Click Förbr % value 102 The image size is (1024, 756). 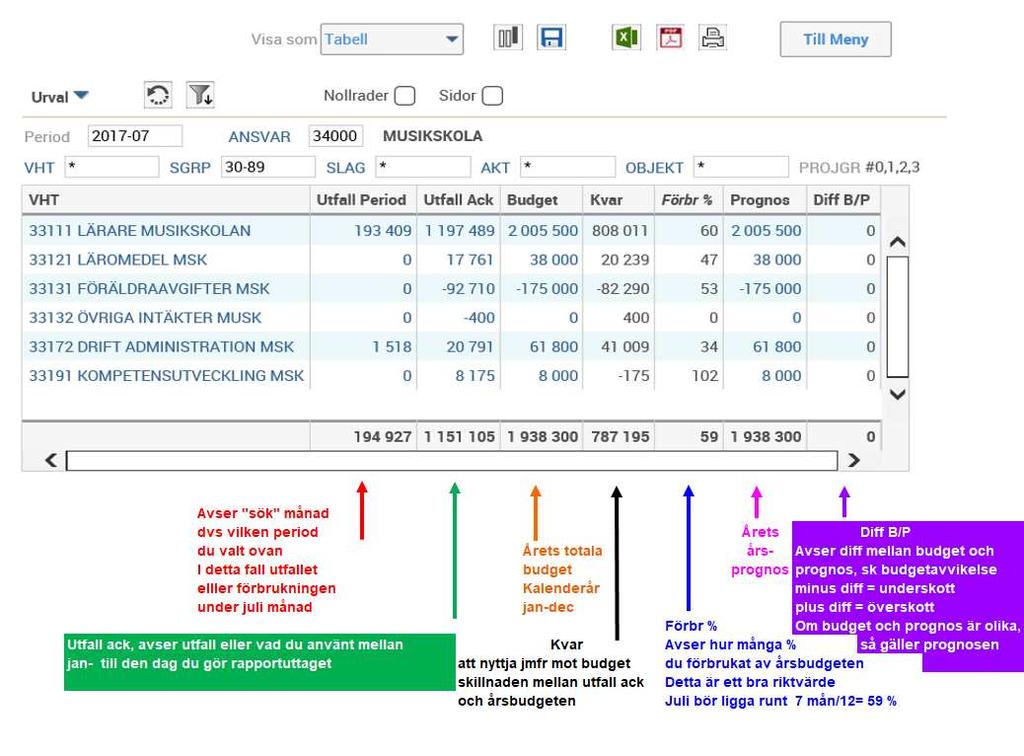pyautogui.click(x=705, y=375)
